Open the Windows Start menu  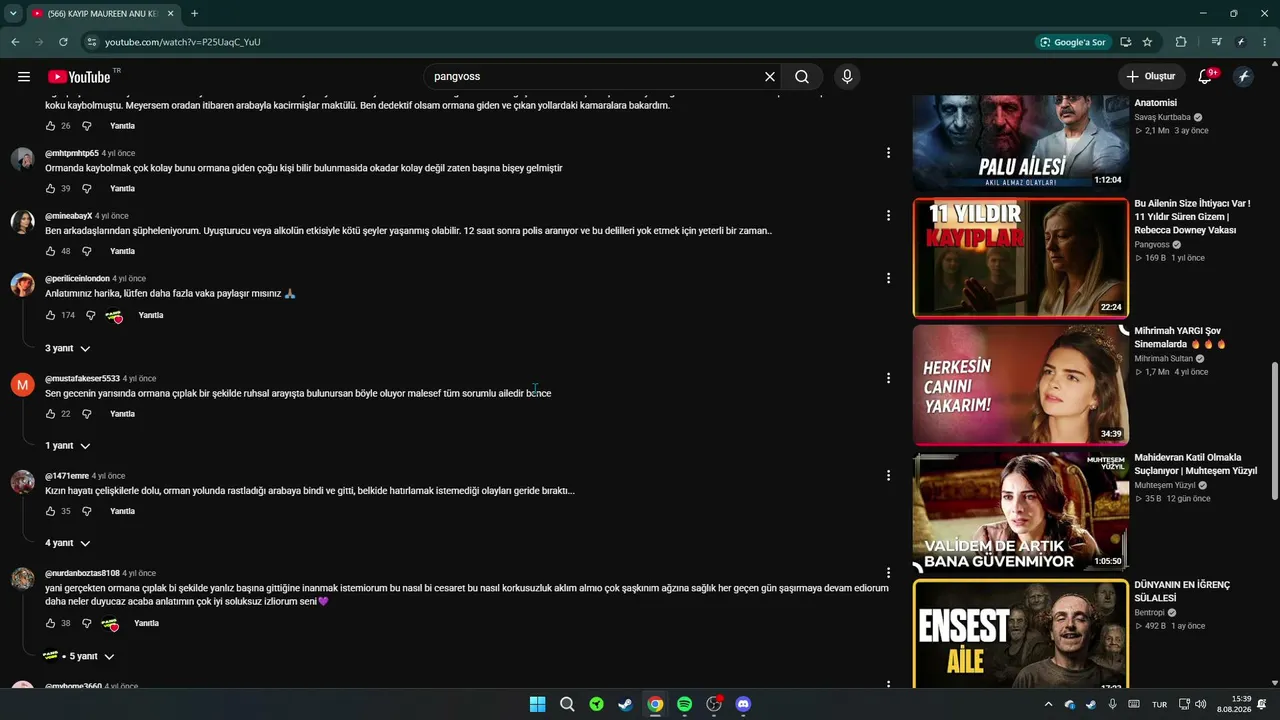(537, 704)
